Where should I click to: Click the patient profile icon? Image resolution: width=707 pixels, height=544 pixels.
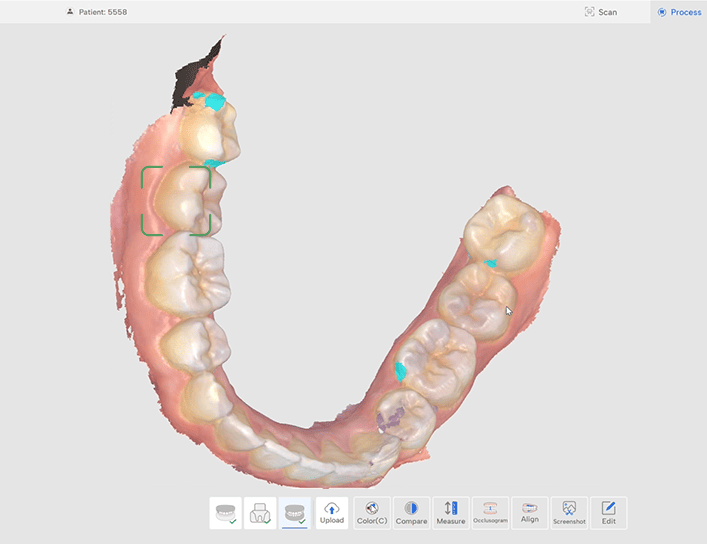click(69, 12)
